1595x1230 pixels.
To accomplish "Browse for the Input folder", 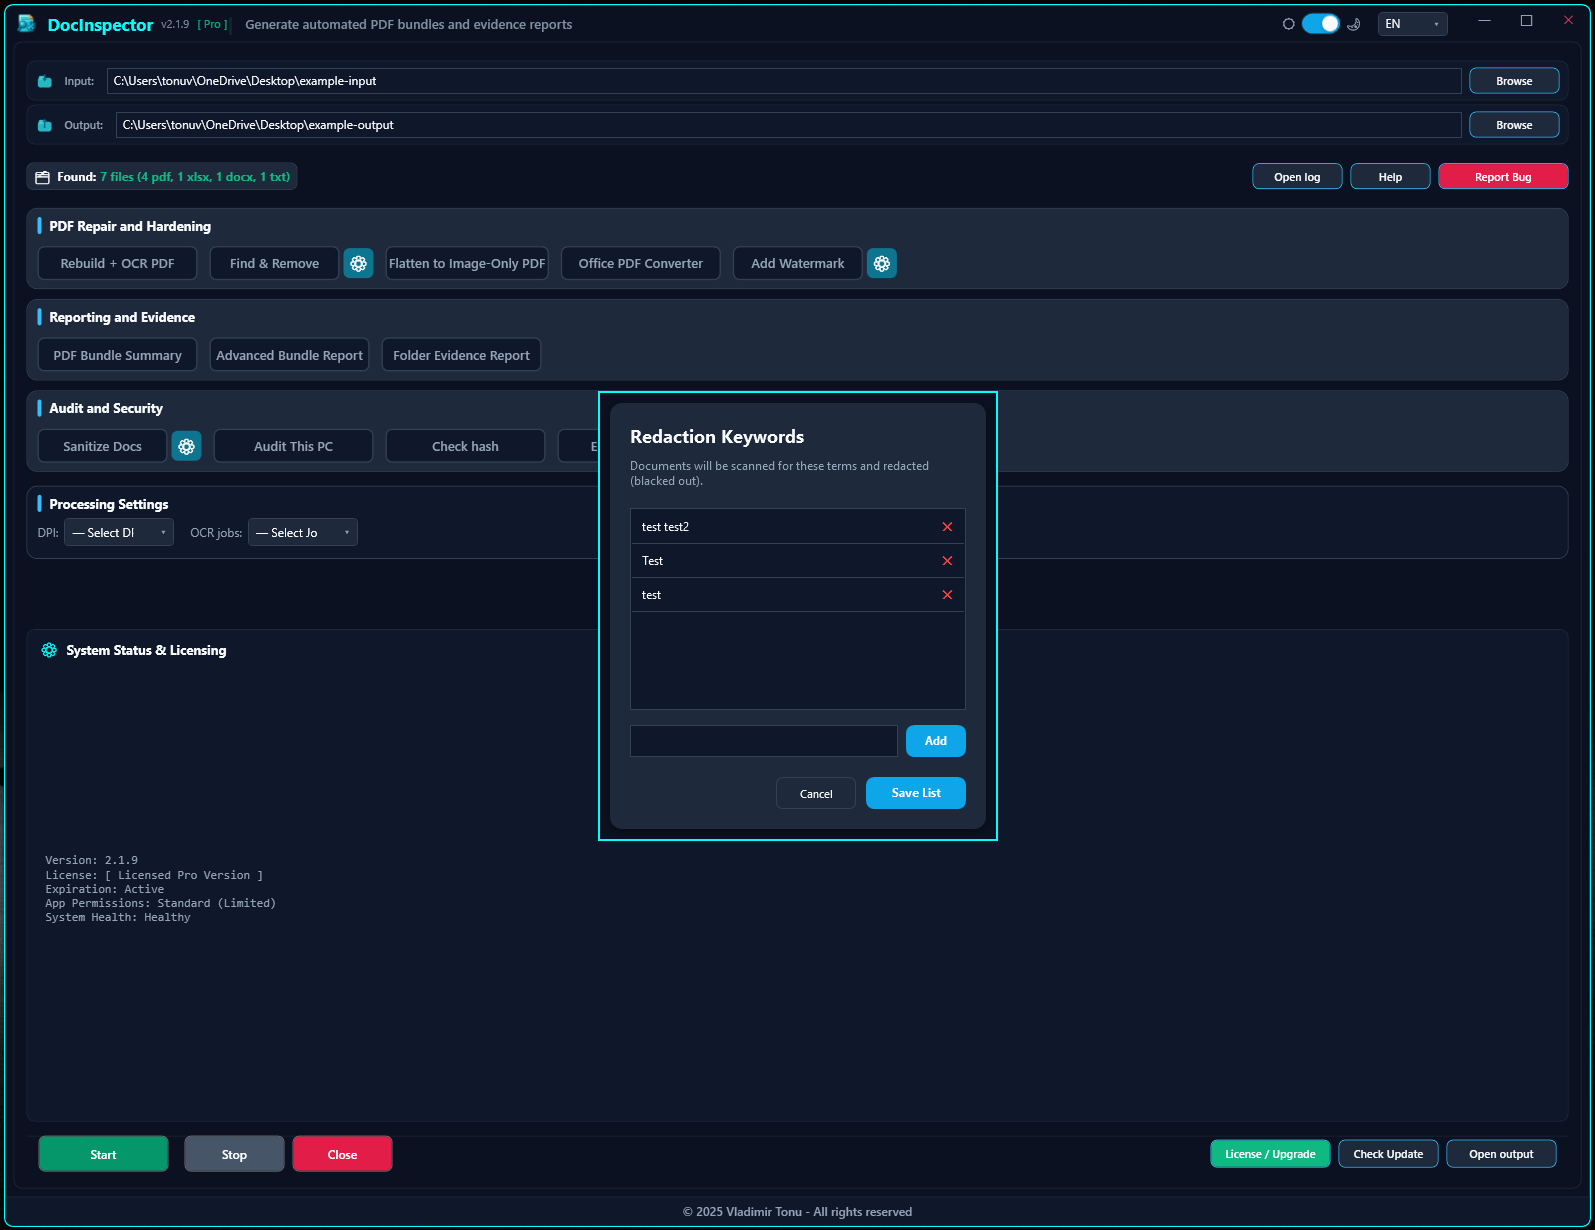I will [1514, 81].
